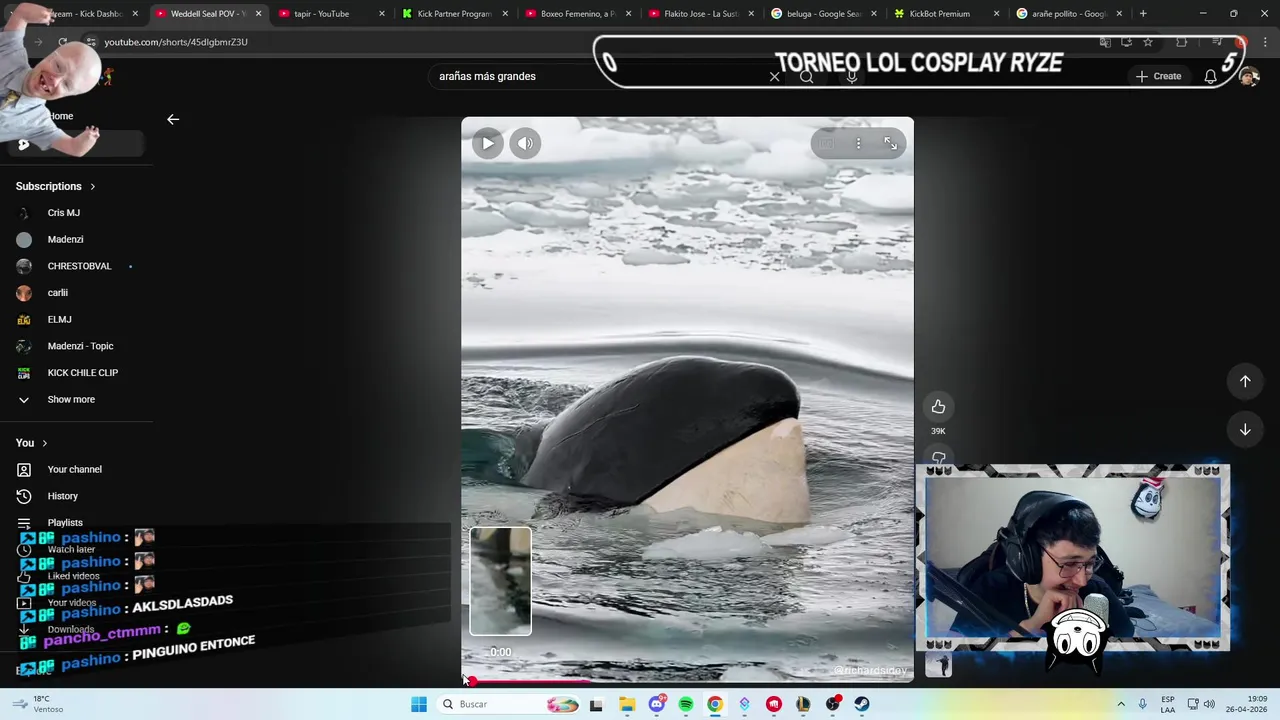Open Steam from the taskbar
Screen dimensions: 1280x720
(x=862, y=704)
